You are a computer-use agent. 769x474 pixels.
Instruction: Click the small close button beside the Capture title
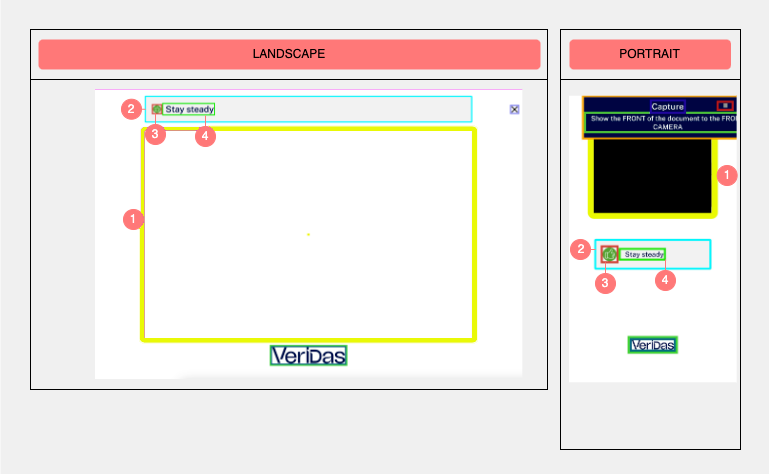pyautogui.click(x=725, y=105)
